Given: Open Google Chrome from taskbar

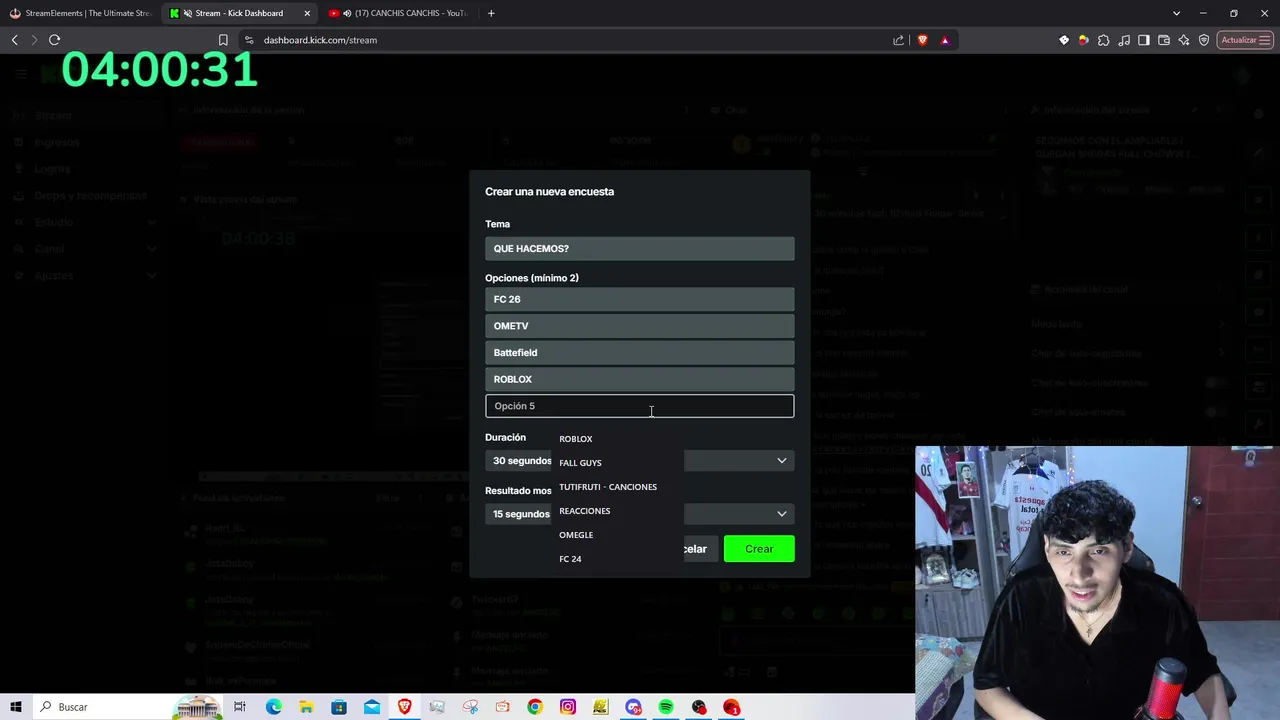Looking at the screenshot, I should click(535, 707).
